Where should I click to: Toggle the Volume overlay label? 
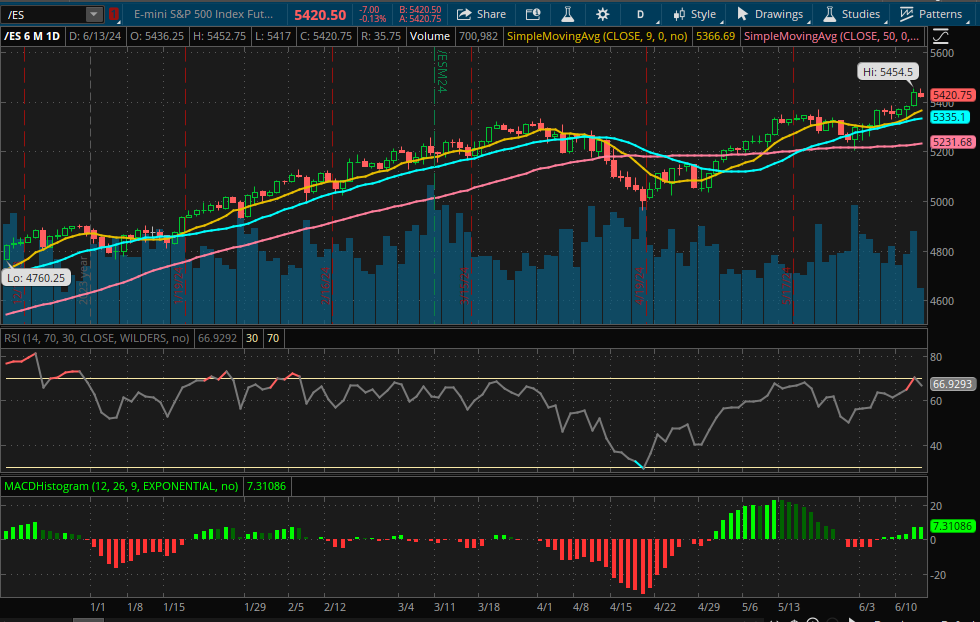429,36
